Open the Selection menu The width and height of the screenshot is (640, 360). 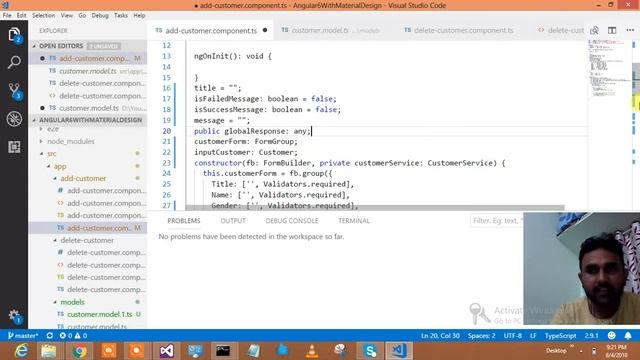[x=43, y=16]
